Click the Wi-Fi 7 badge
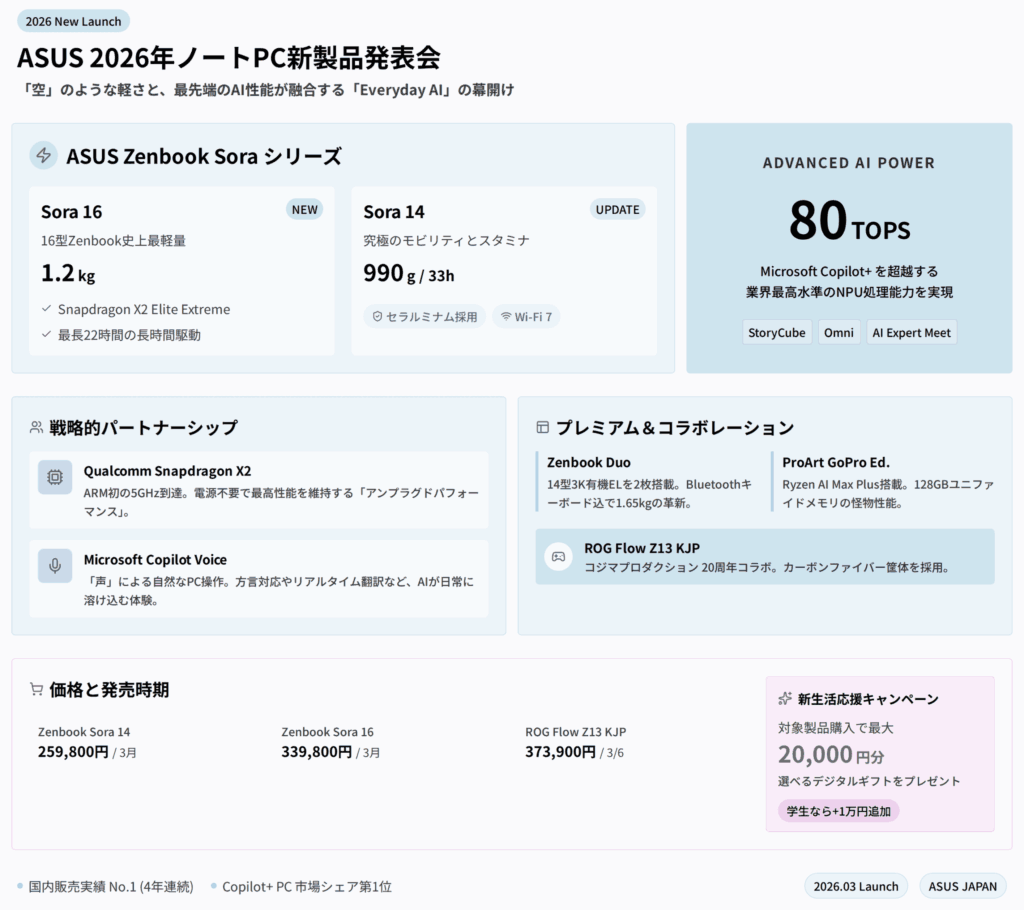Viewport: 1024px width, 910px height. point(526,316)
